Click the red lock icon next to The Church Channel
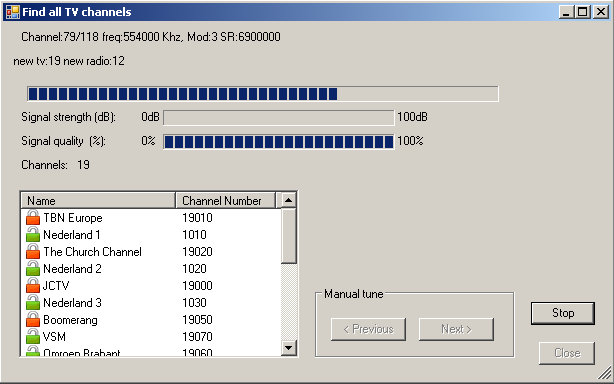Viewport: 614px width, 384px height. 33,252
